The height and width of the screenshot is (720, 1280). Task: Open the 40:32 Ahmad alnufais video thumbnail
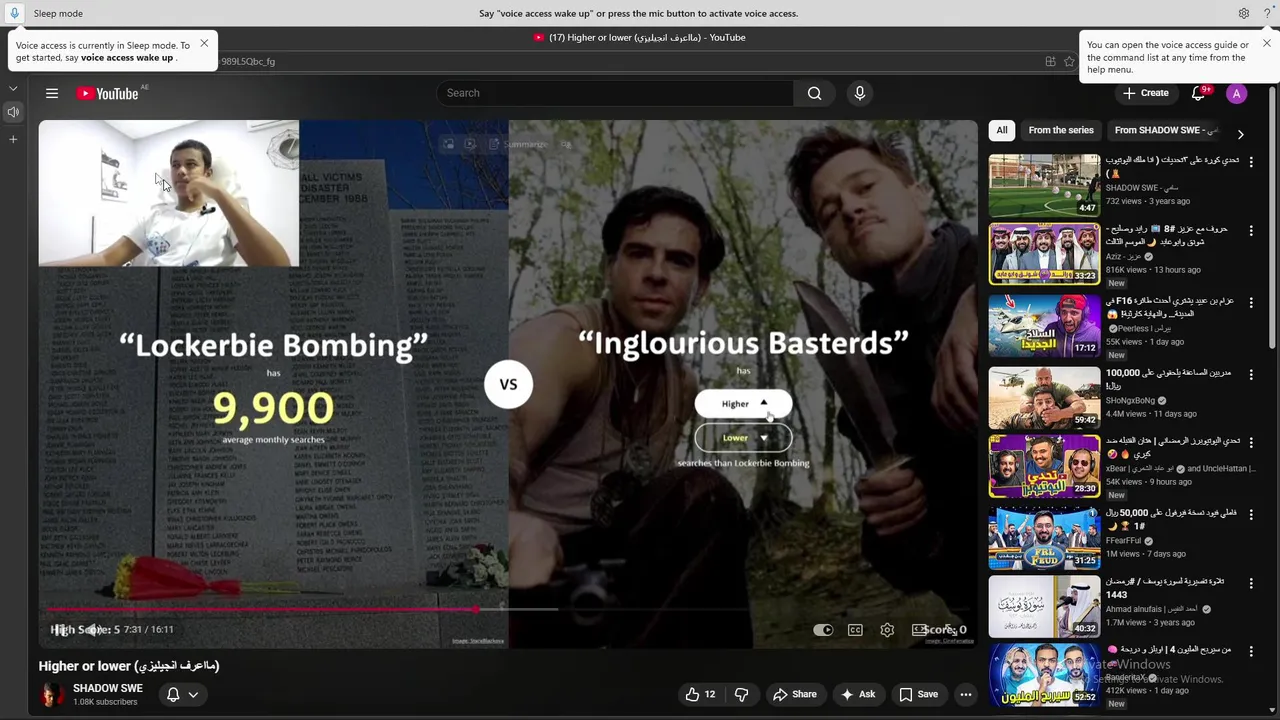[1044, 606]
